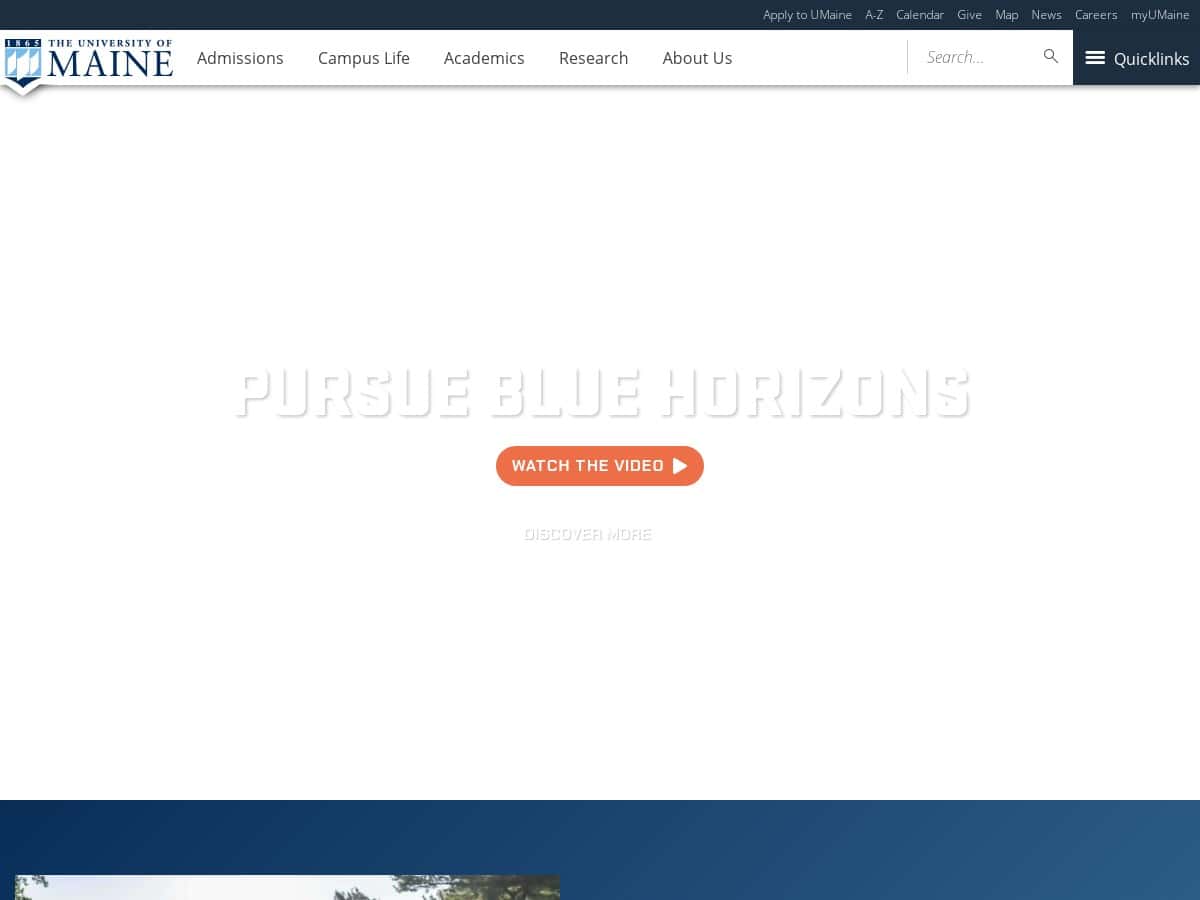Image resolution: width=1200 pixels, height=900 pixels.
Task: Go to the News link
Action: 1046,15
